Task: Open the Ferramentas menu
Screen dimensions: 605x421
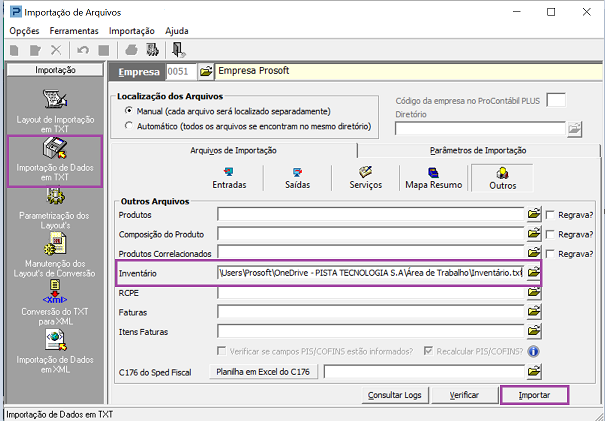Action: click(x=74, y=31)
